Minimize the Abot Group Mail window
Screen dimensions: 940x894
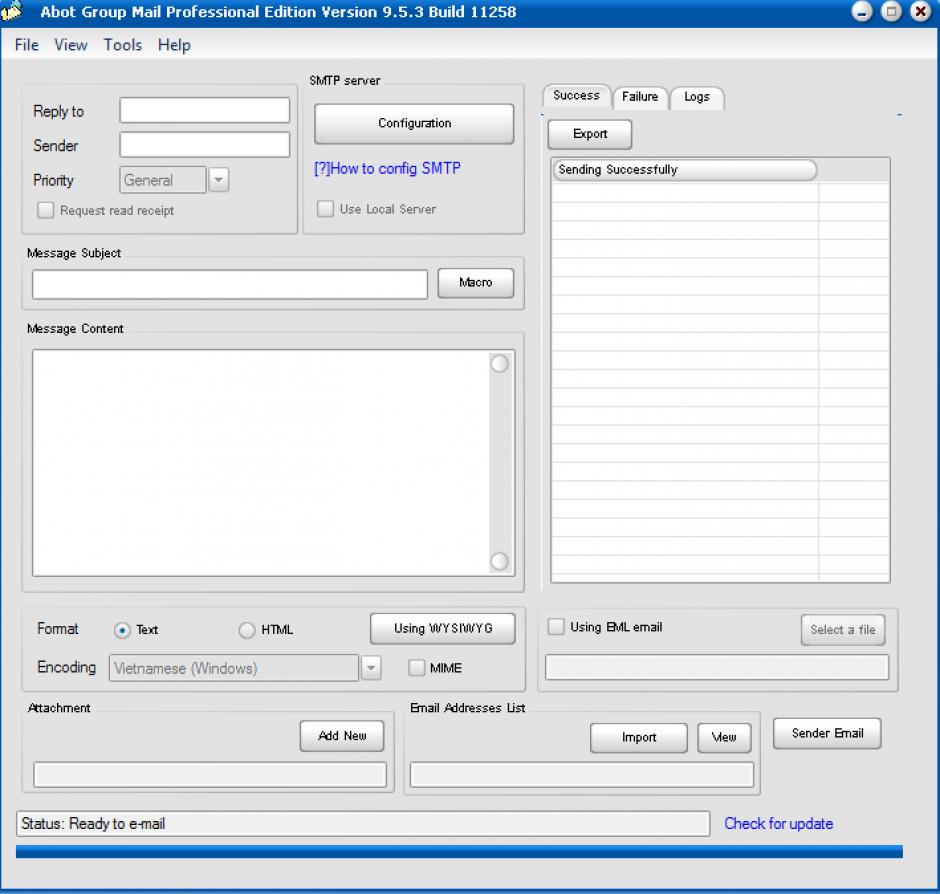tap(862, 11)
